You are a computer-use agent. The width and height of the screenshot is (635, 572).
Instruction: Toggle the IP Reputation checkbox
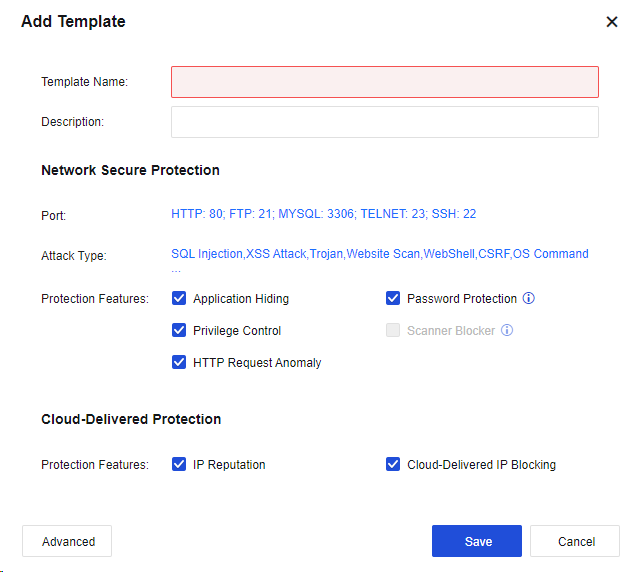click(180, 464)
